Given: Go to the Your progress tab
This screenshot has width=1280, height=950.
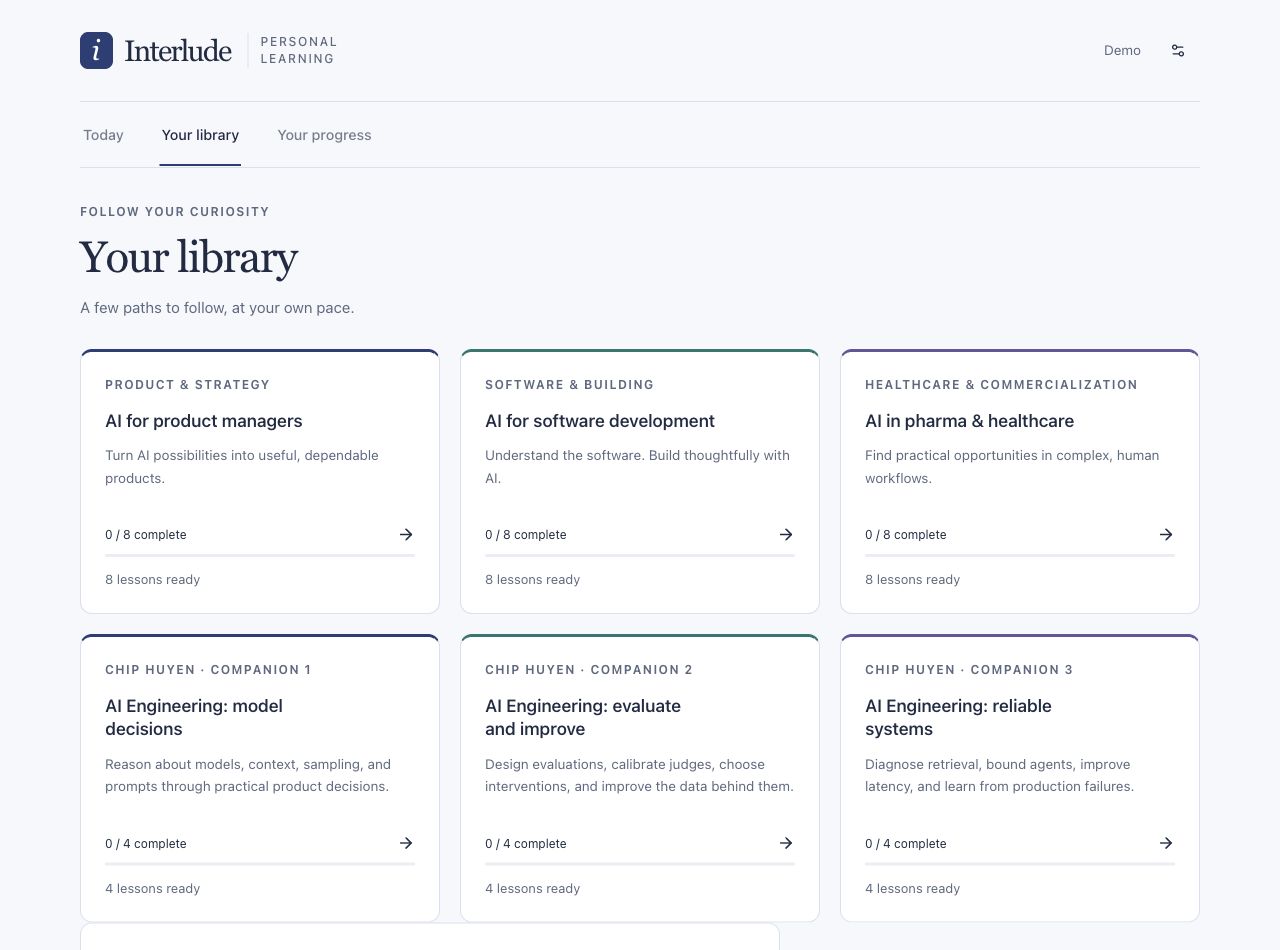Looking at the screenshot, I should 324,135.
